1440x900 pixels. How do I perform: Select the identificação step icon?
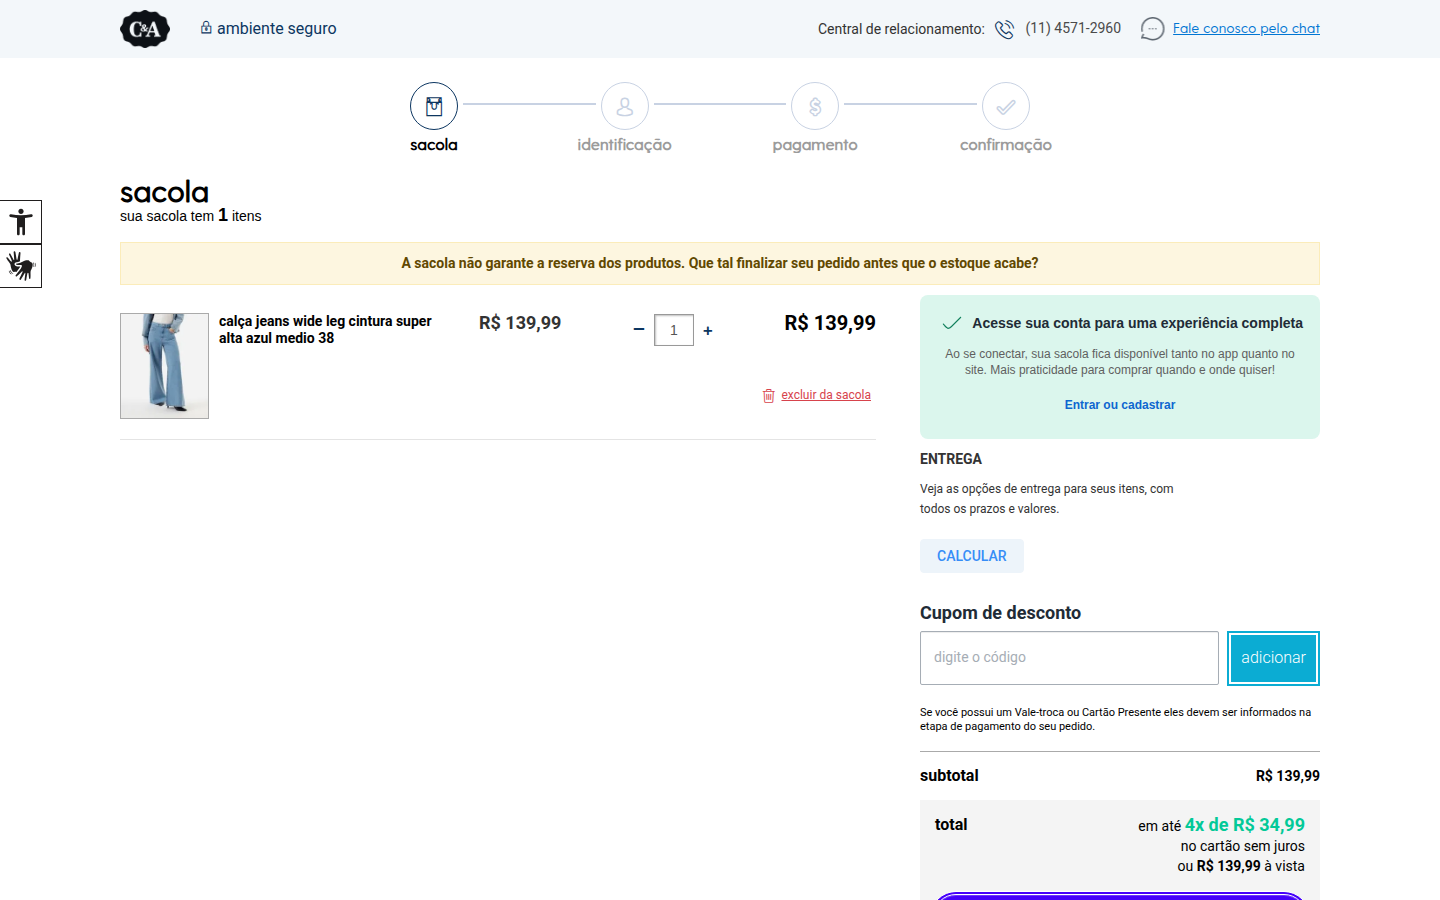625,106
